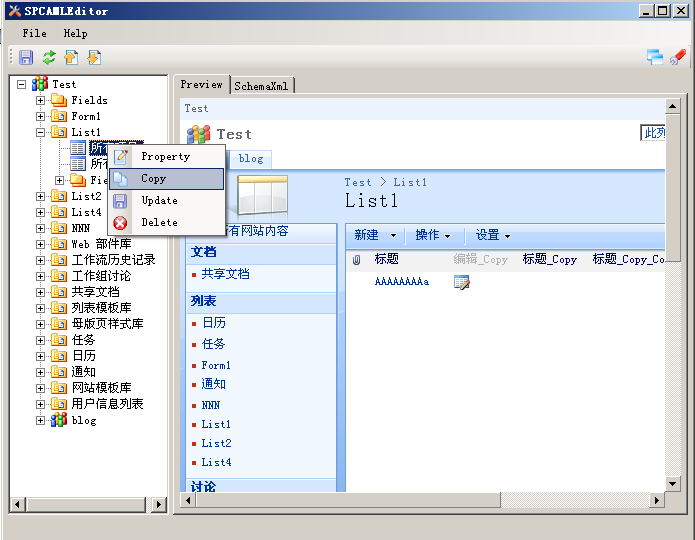Expand the List4 node
This screenshot has width=695, height=540.
(40, 212)
